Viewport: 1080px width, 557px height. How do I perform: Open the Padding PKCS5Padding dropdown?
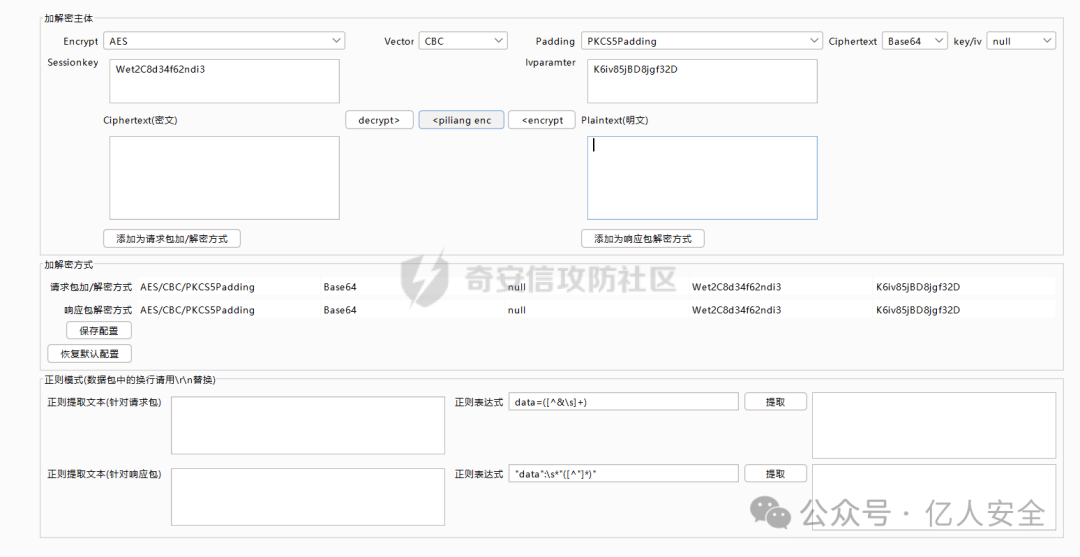(x=701, y=41)
